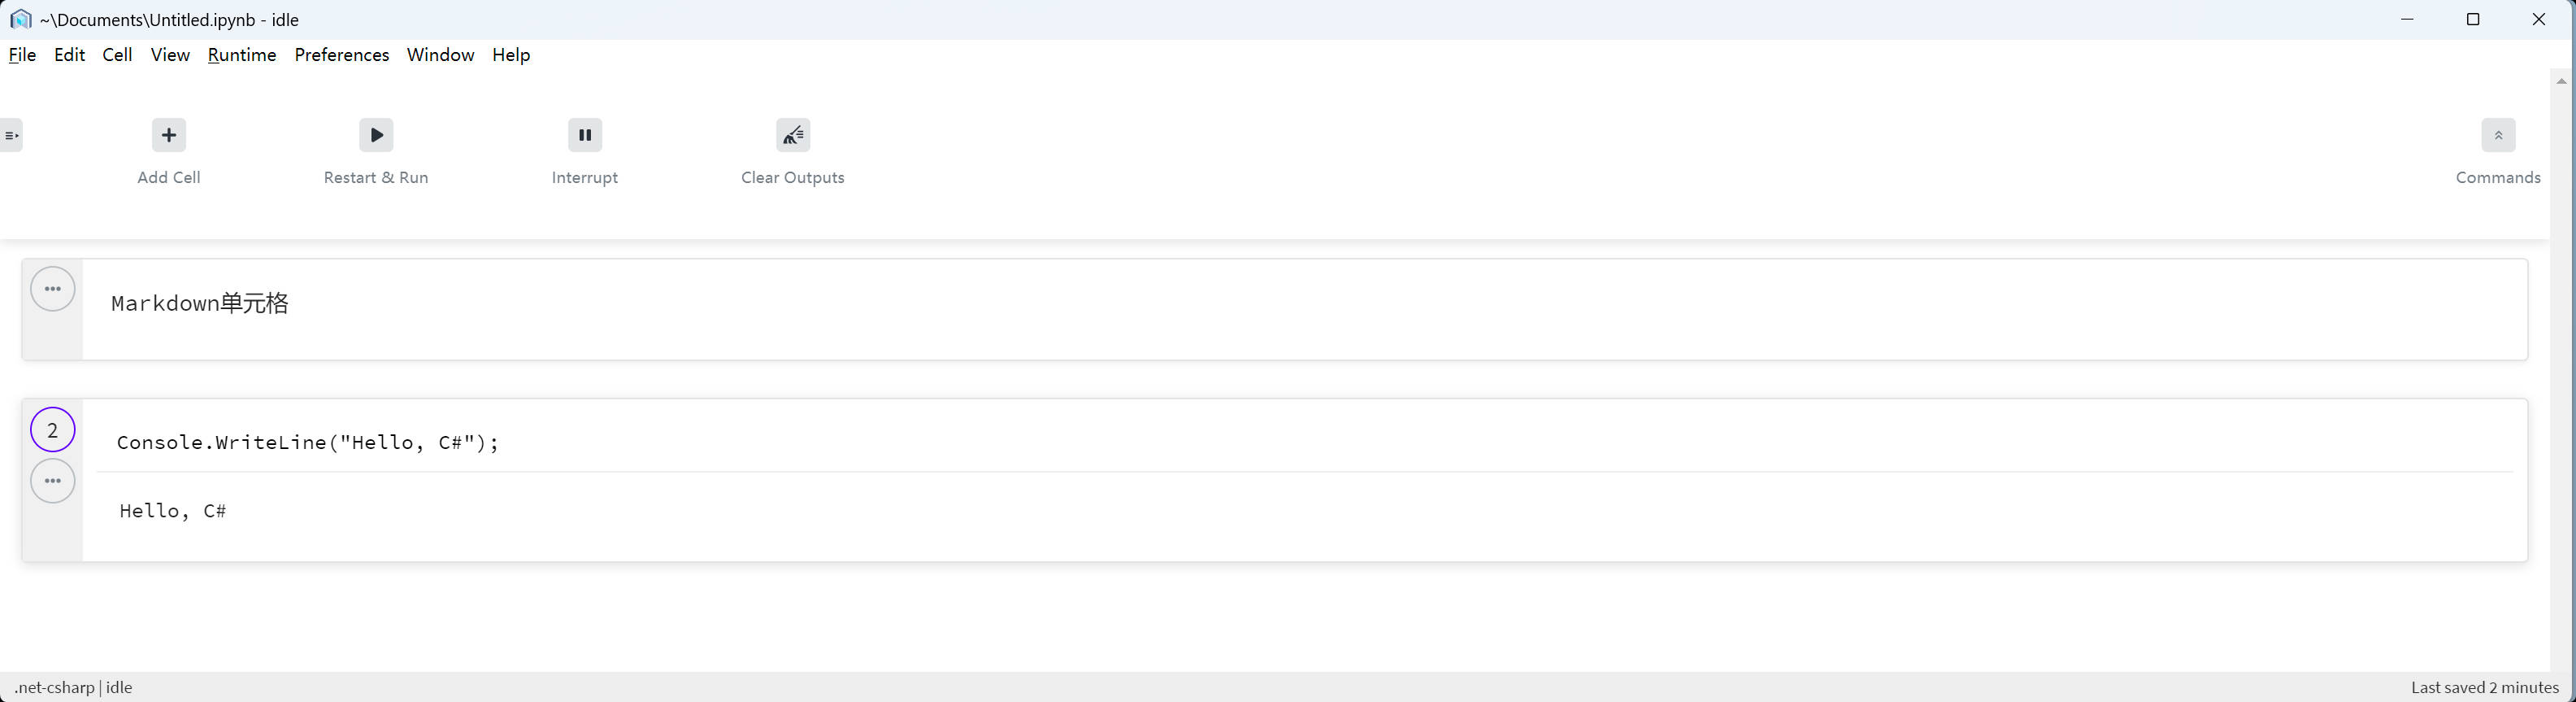
Task: Click the Add Cell plus icon
Action: [x=169, y=135]
